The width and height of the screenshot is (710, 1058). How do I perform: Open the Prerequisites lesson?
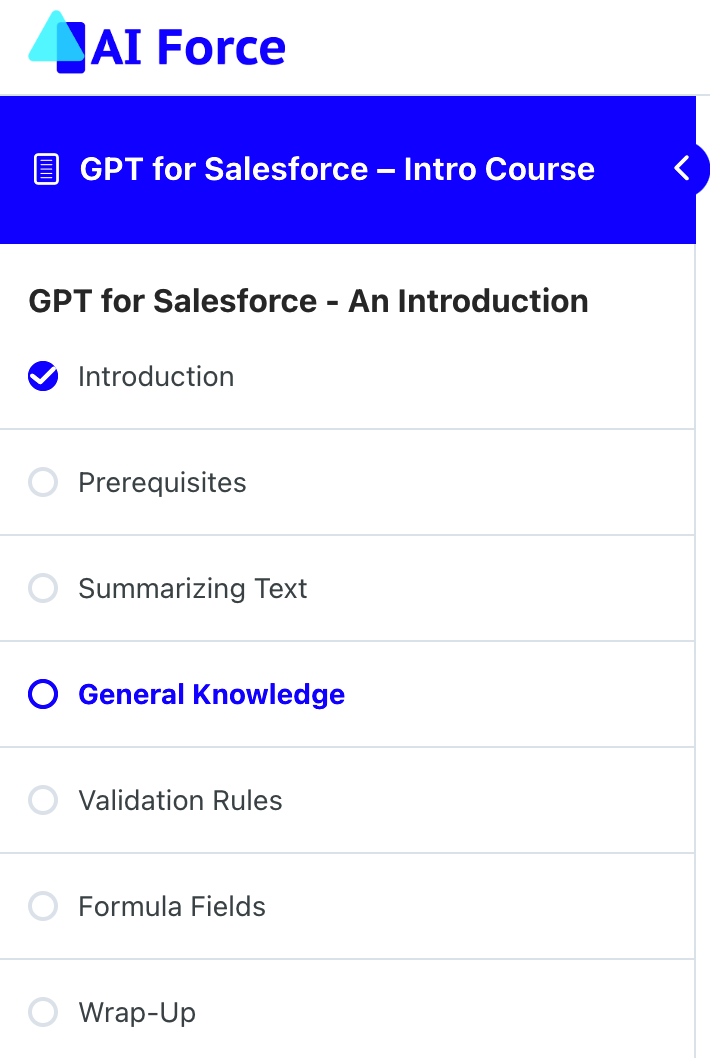[162, 483]
